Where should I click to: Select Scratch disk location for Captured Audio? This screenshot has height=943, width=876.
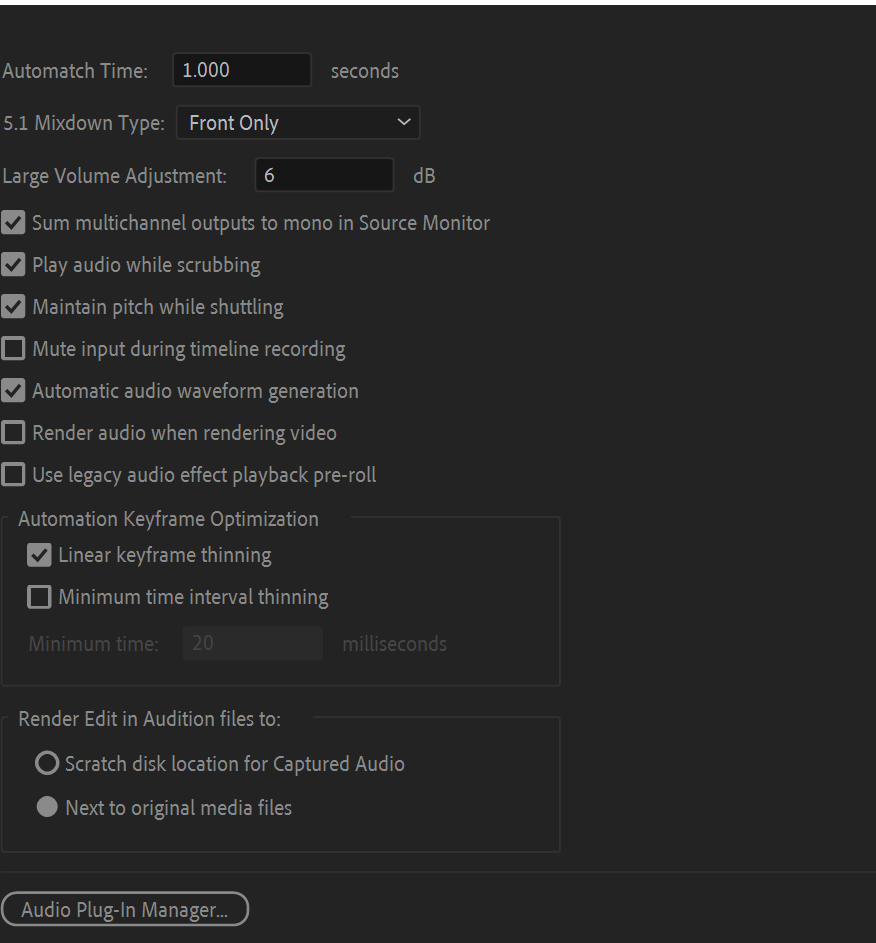(46, 762)
